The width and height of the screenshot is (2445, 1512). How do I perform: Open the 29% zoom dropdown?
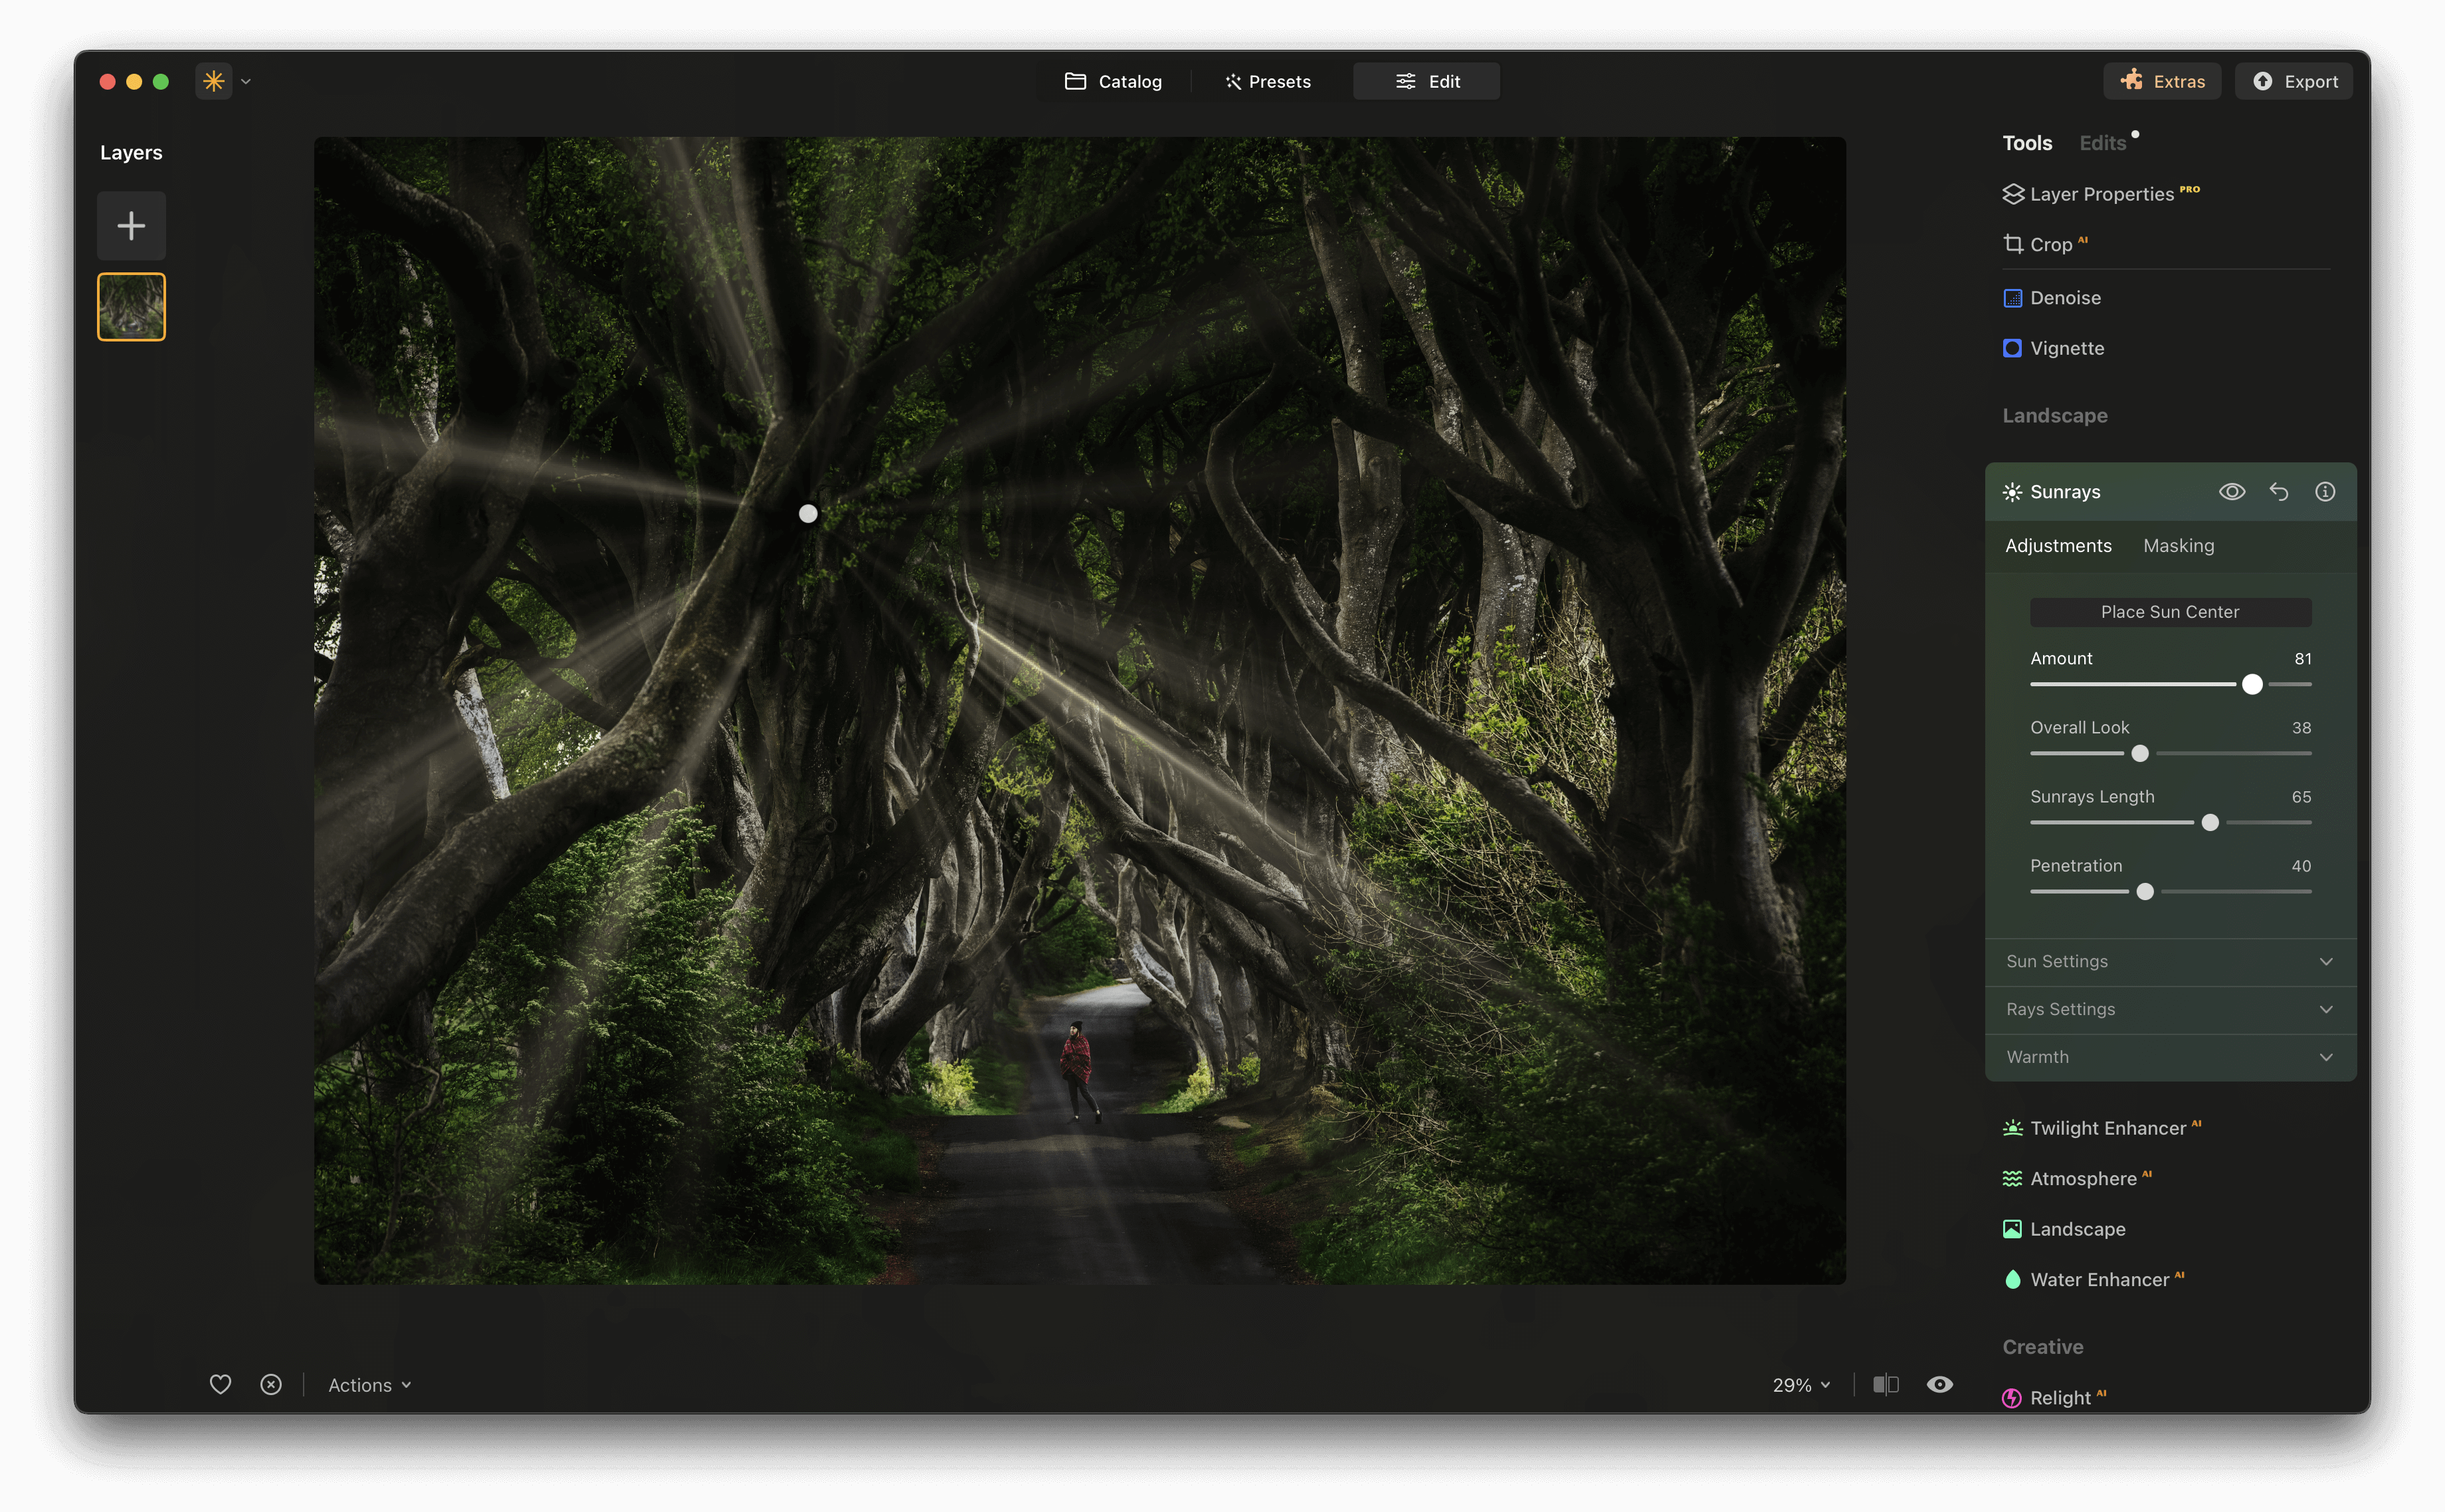pyautogui.click(x=1801, y=1385)
